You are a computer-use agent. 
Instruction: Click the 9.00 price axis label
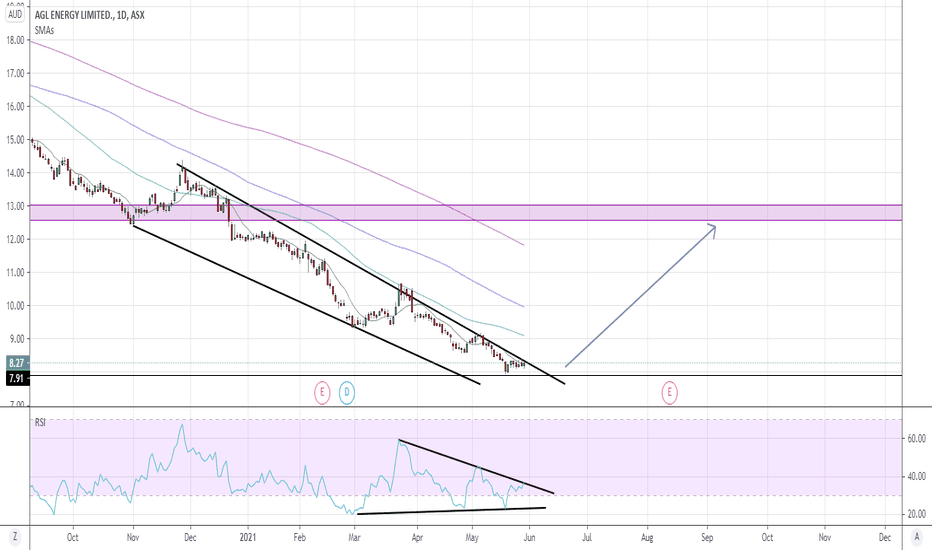tap(18, 339)
